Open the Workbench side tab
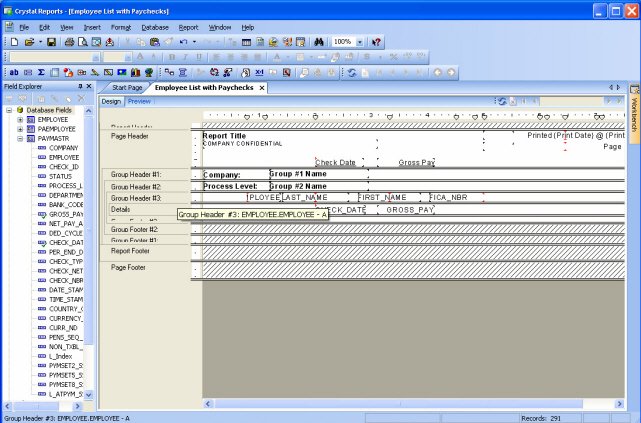This screenshot has width=641, height=423. coord(634,114)
